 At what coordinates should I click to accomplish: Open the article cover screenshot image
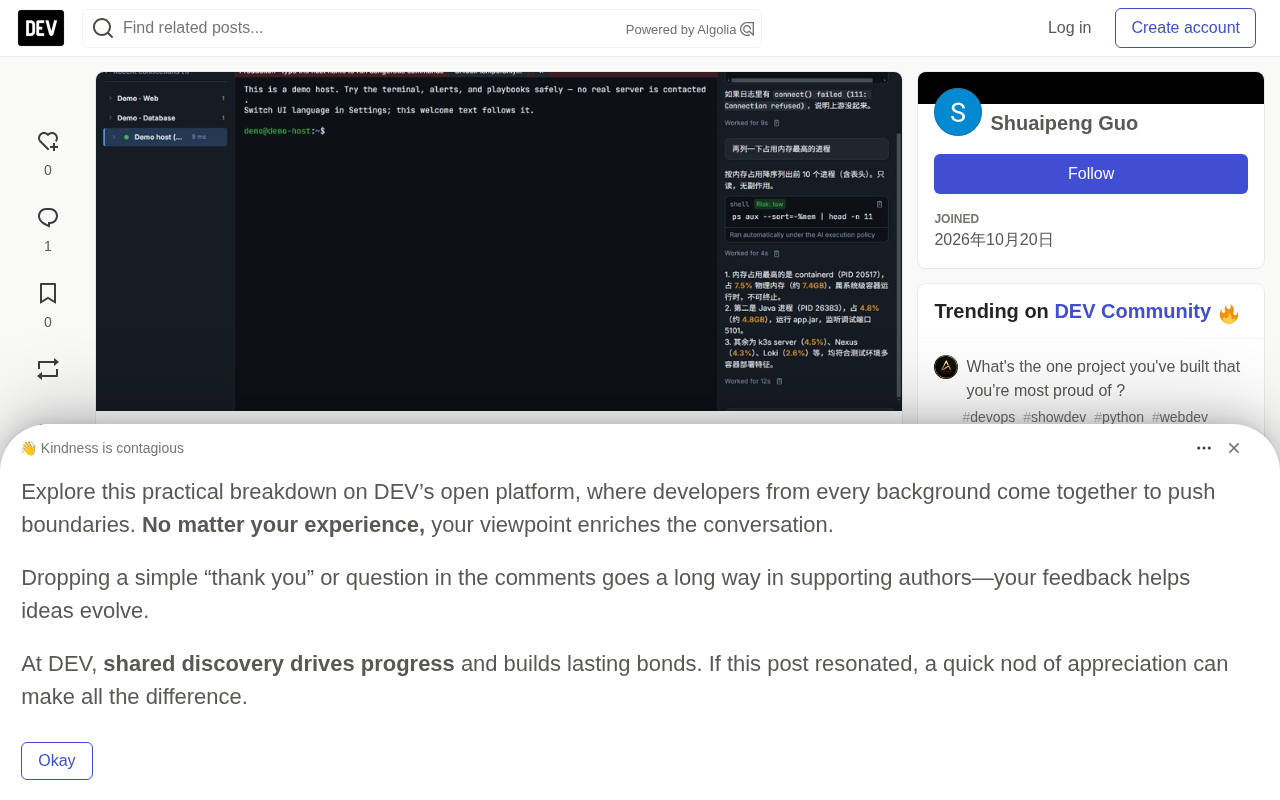(x=499, y=241)
